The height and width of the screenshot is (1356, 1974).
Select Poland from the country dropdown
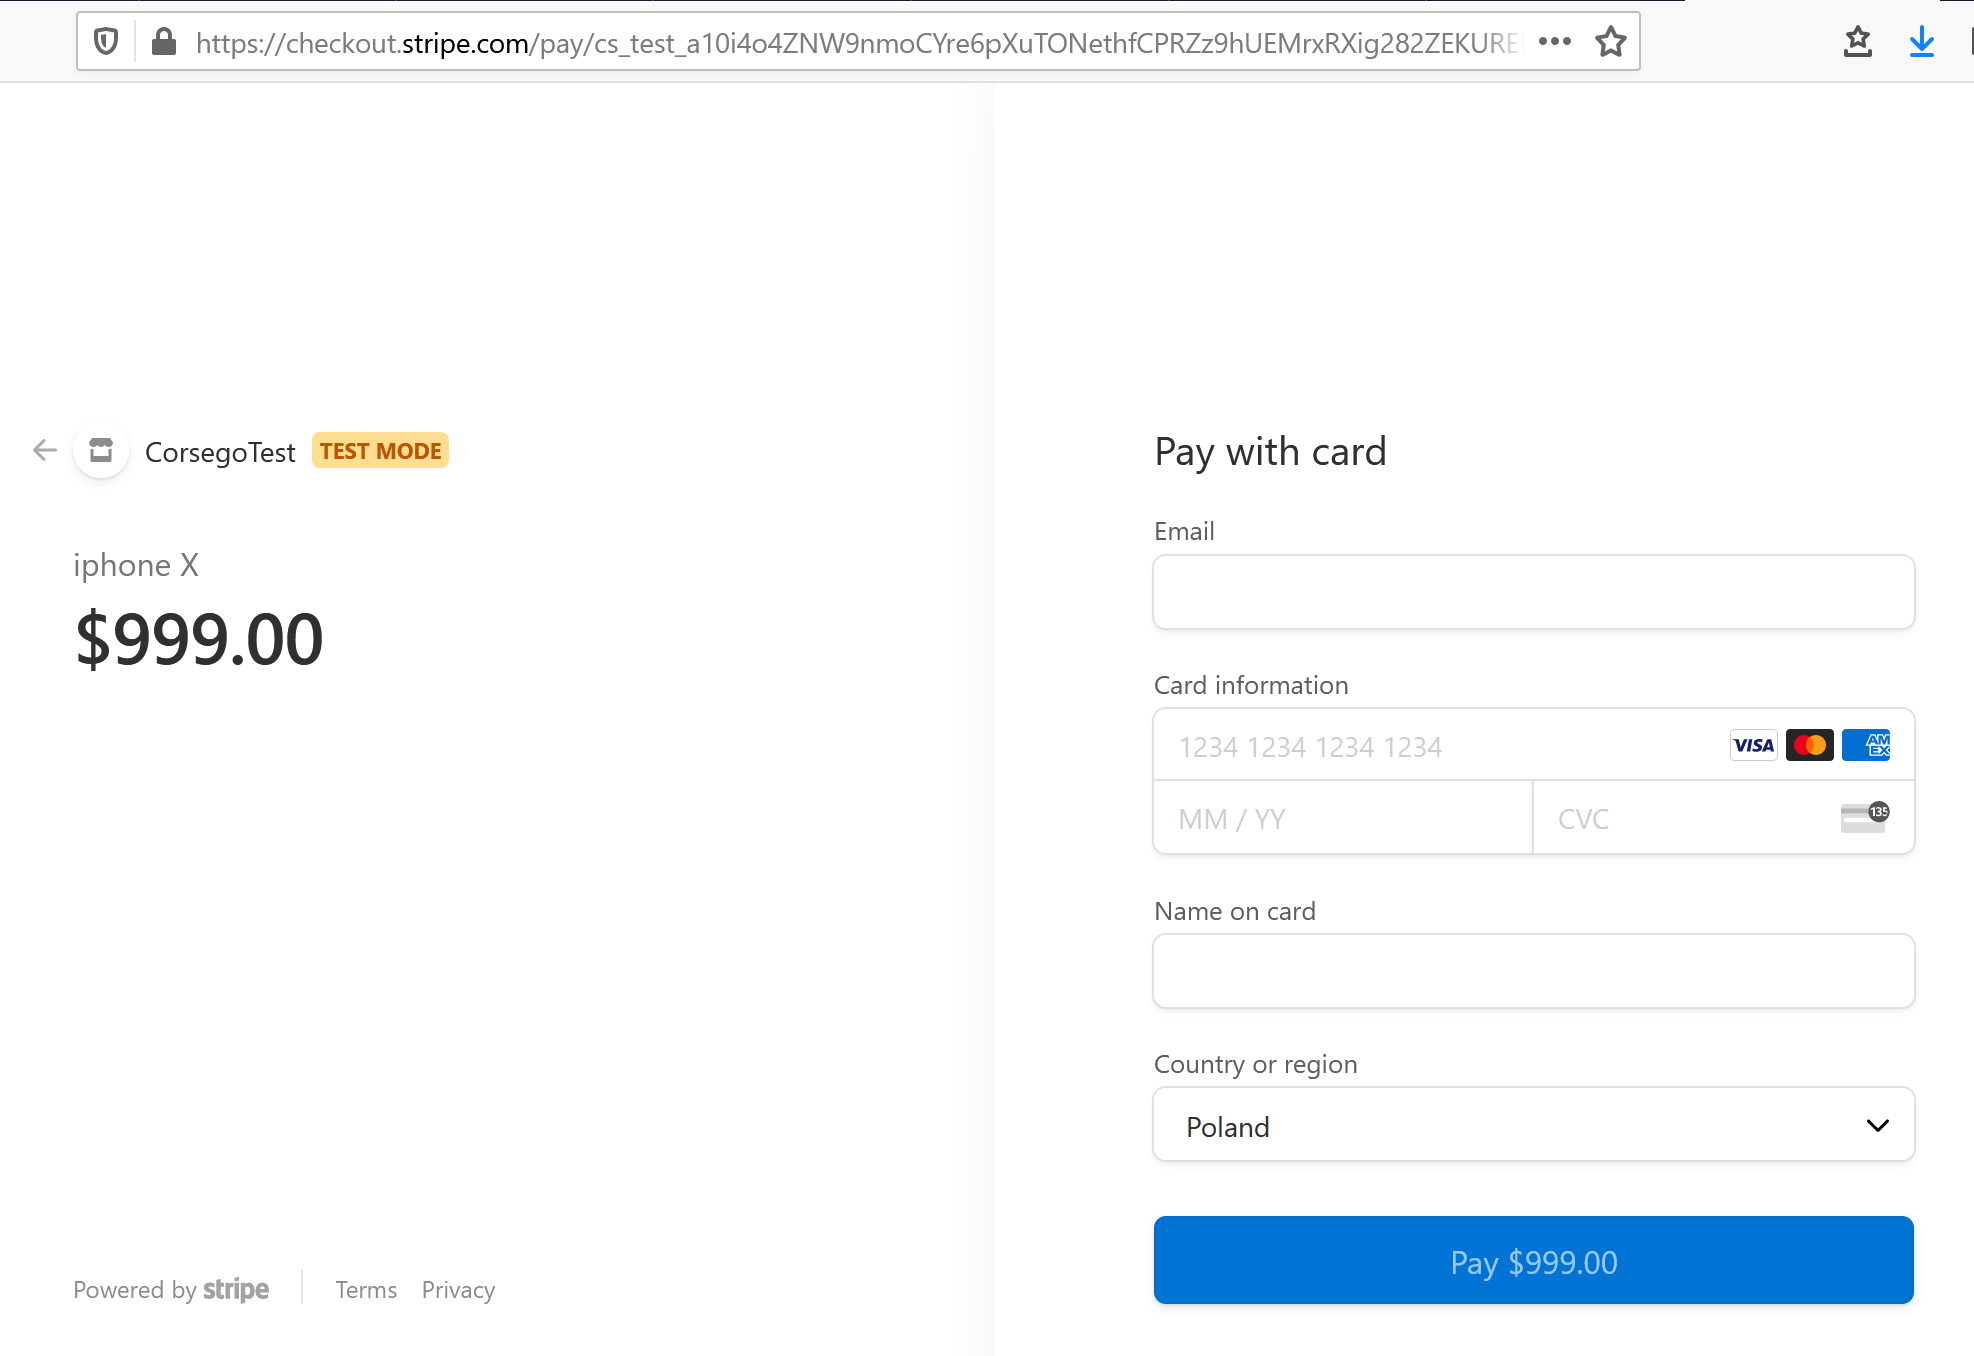pyautogui.click(x=1533, y=1126)
